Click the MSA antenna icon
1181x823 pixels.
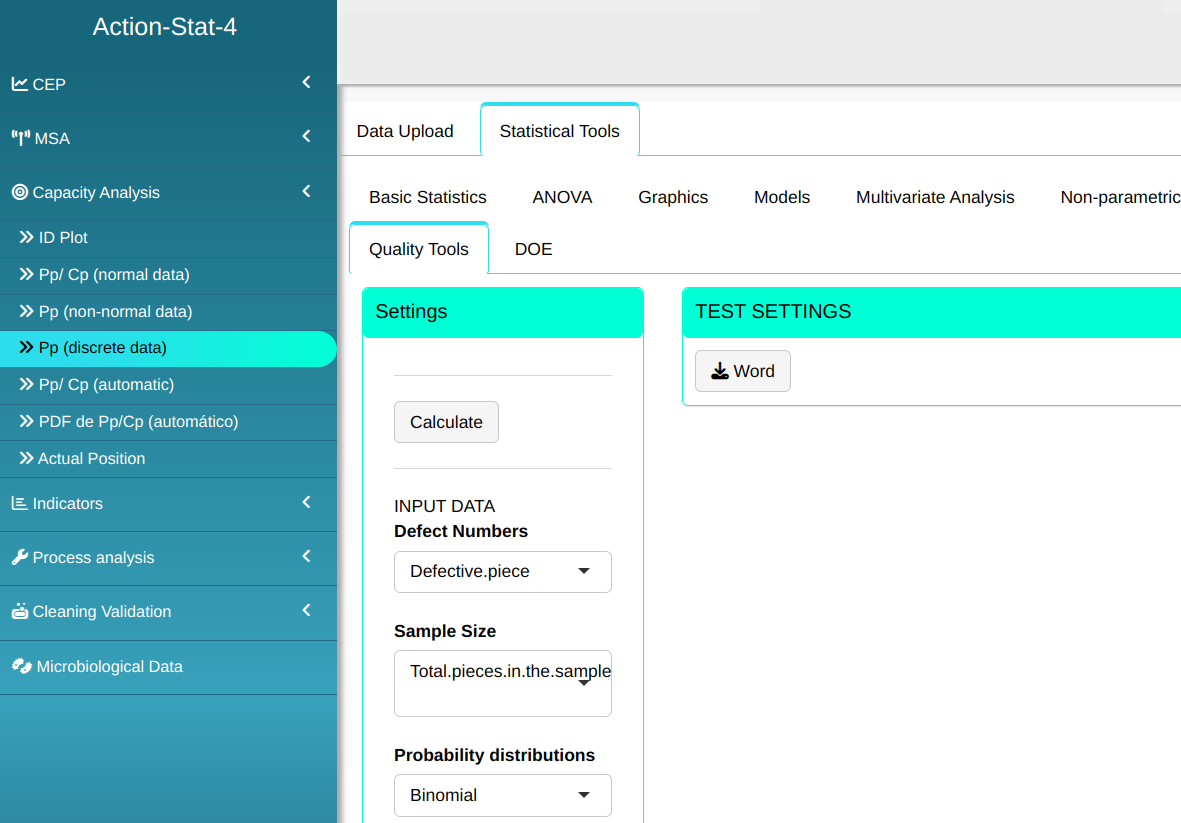click(20, 138)
